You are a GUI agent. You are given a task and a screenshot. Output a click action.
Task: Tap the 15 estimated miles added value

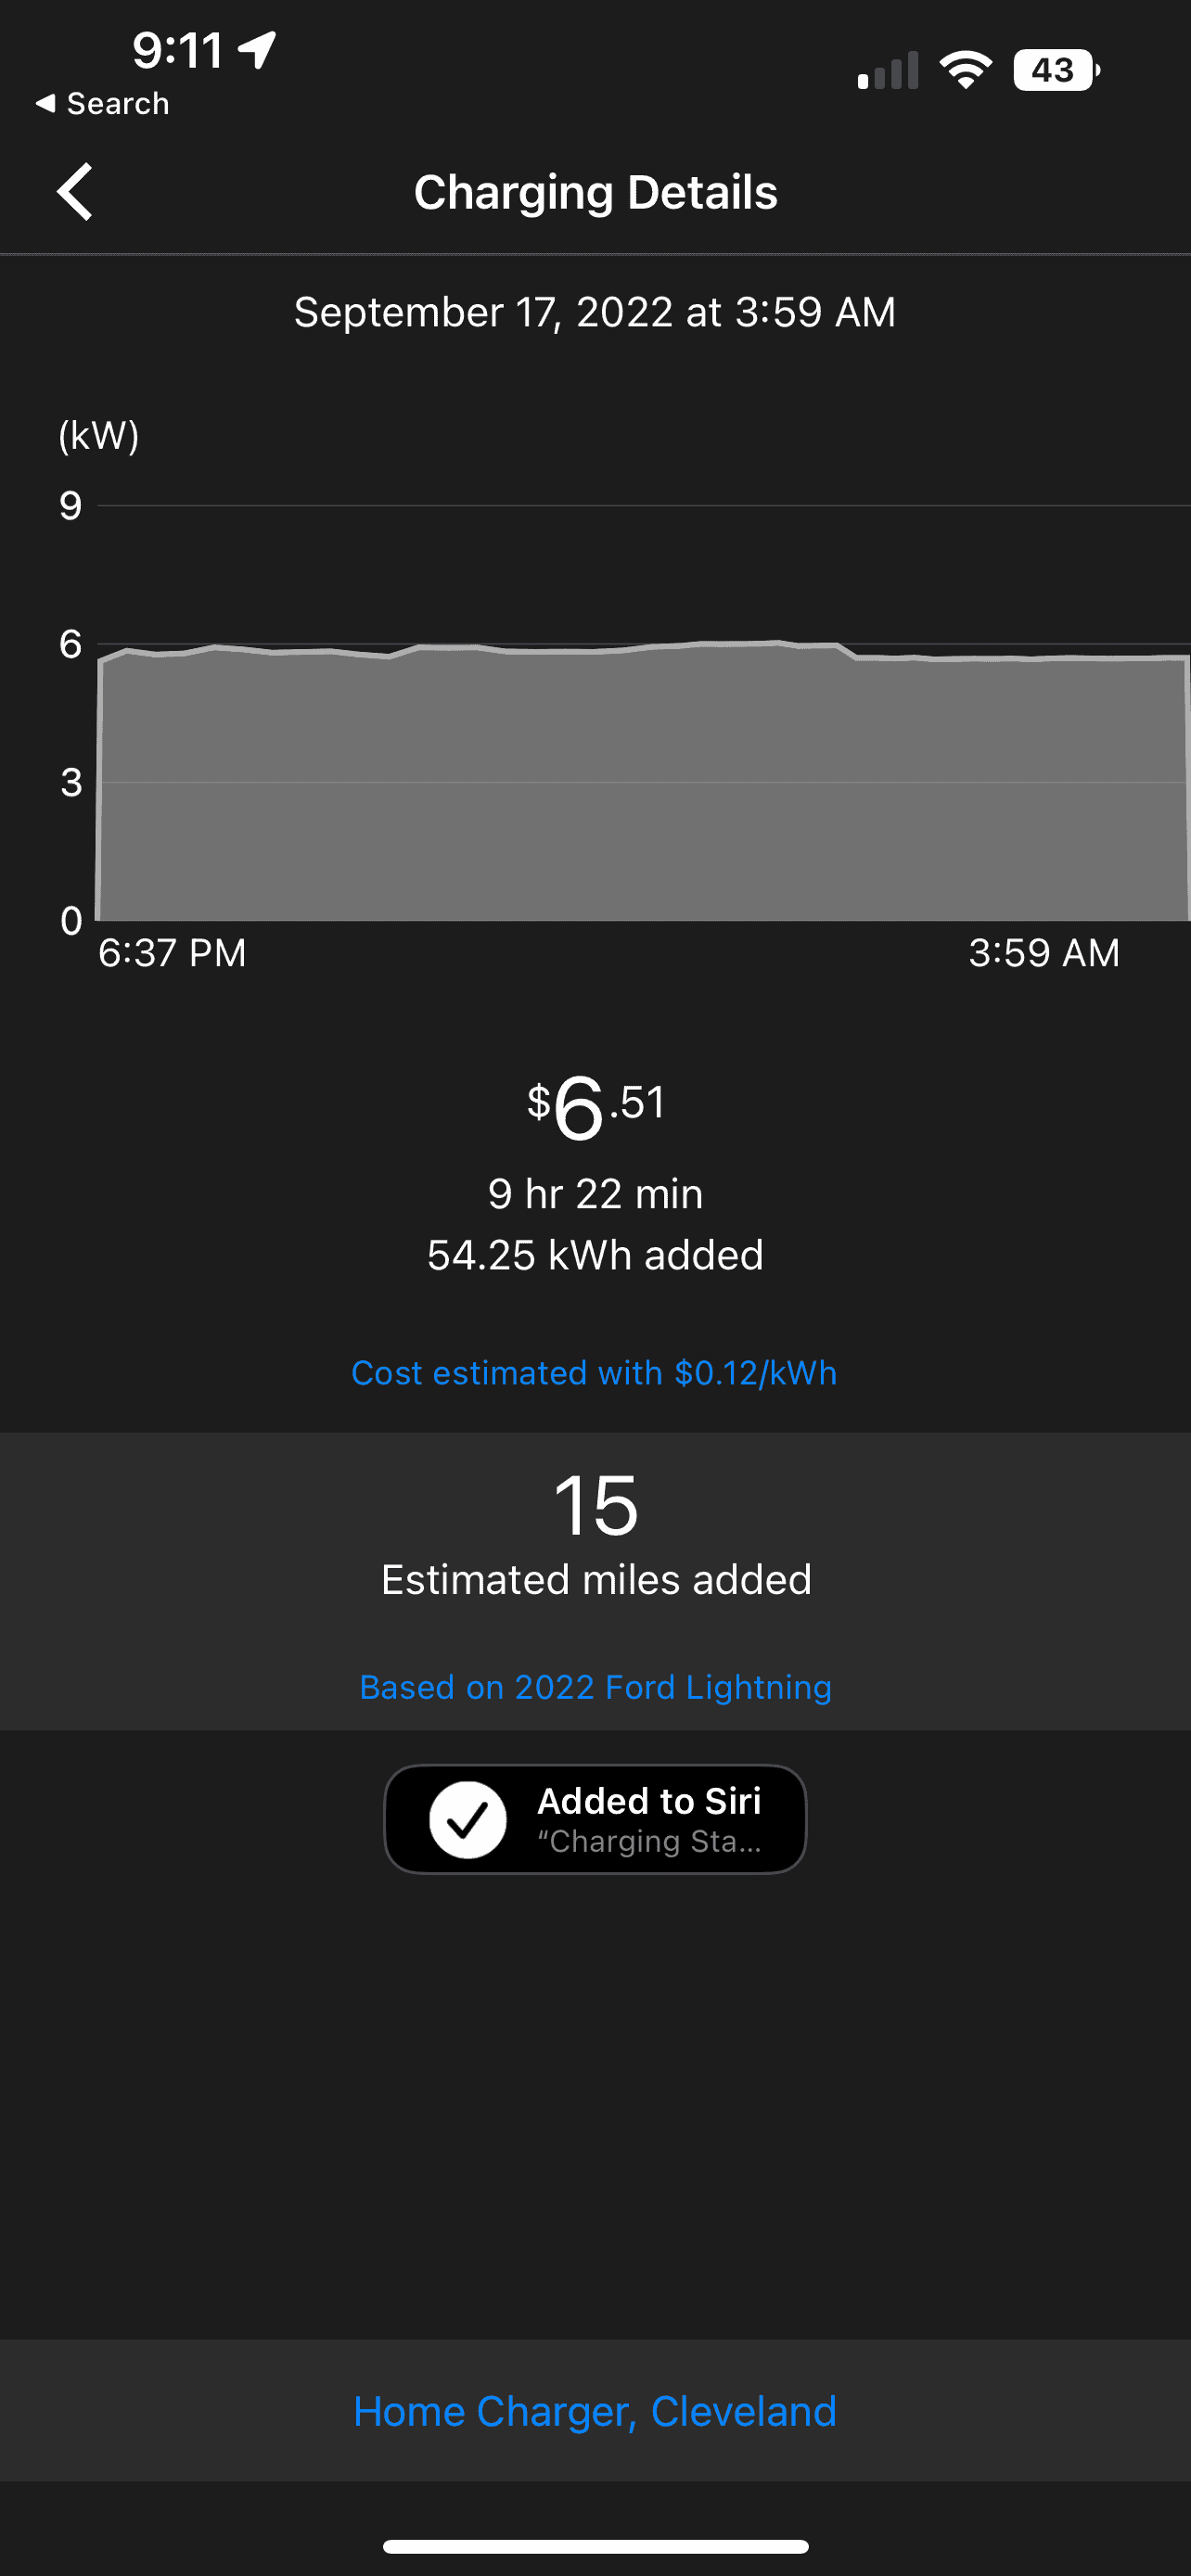595,1505
